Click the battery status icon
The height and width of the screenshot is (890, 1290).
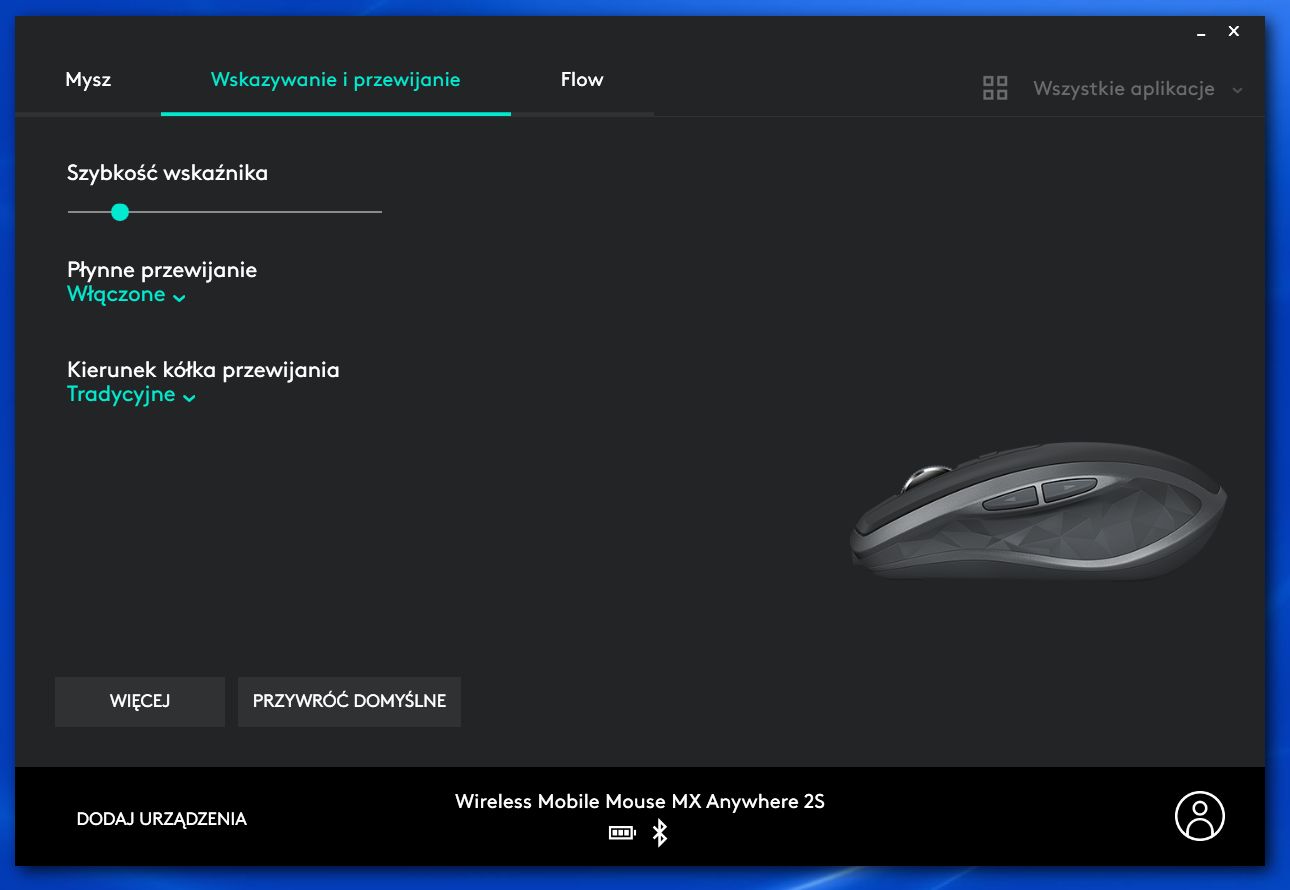[x=622, y=832]
